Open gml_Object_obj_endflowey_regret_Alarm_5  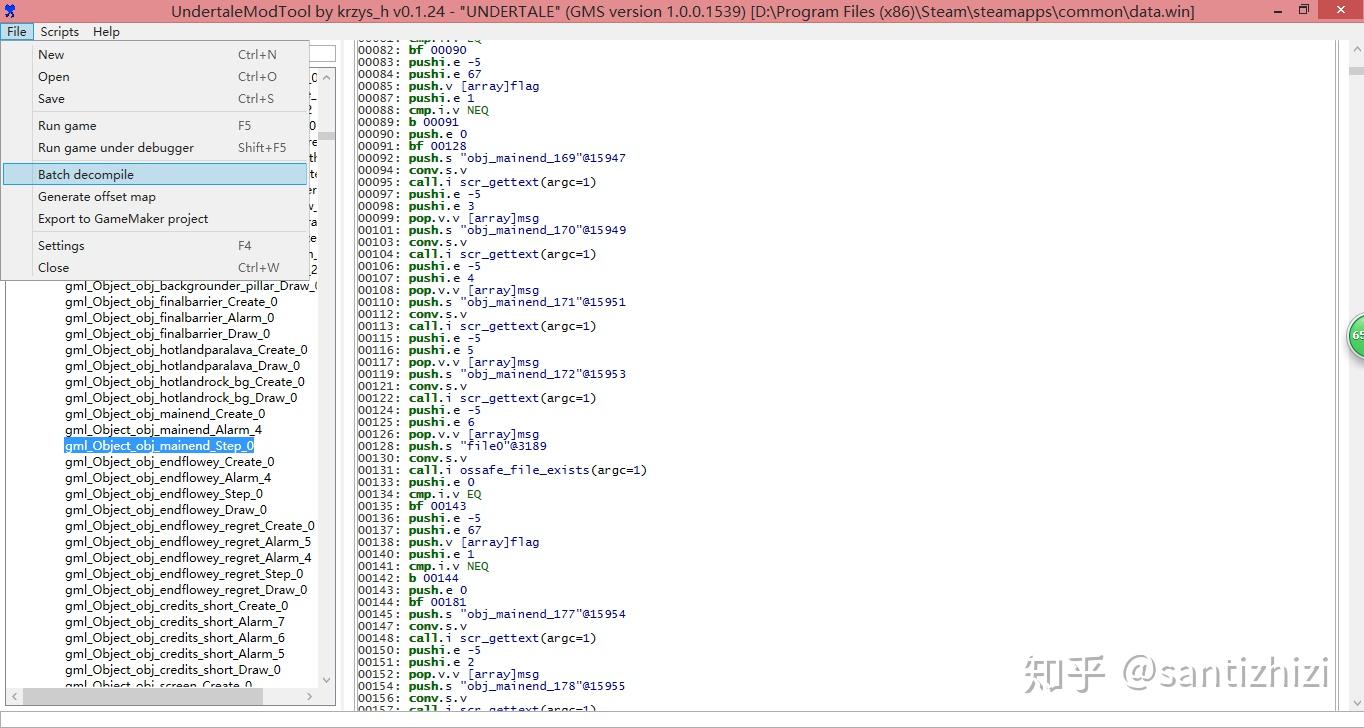(188, 542)
